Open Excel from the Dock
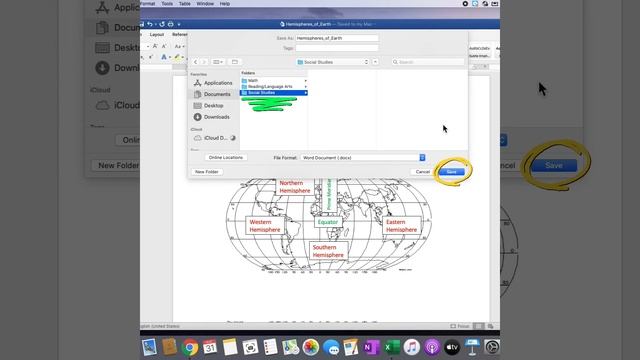 point(392,347)
